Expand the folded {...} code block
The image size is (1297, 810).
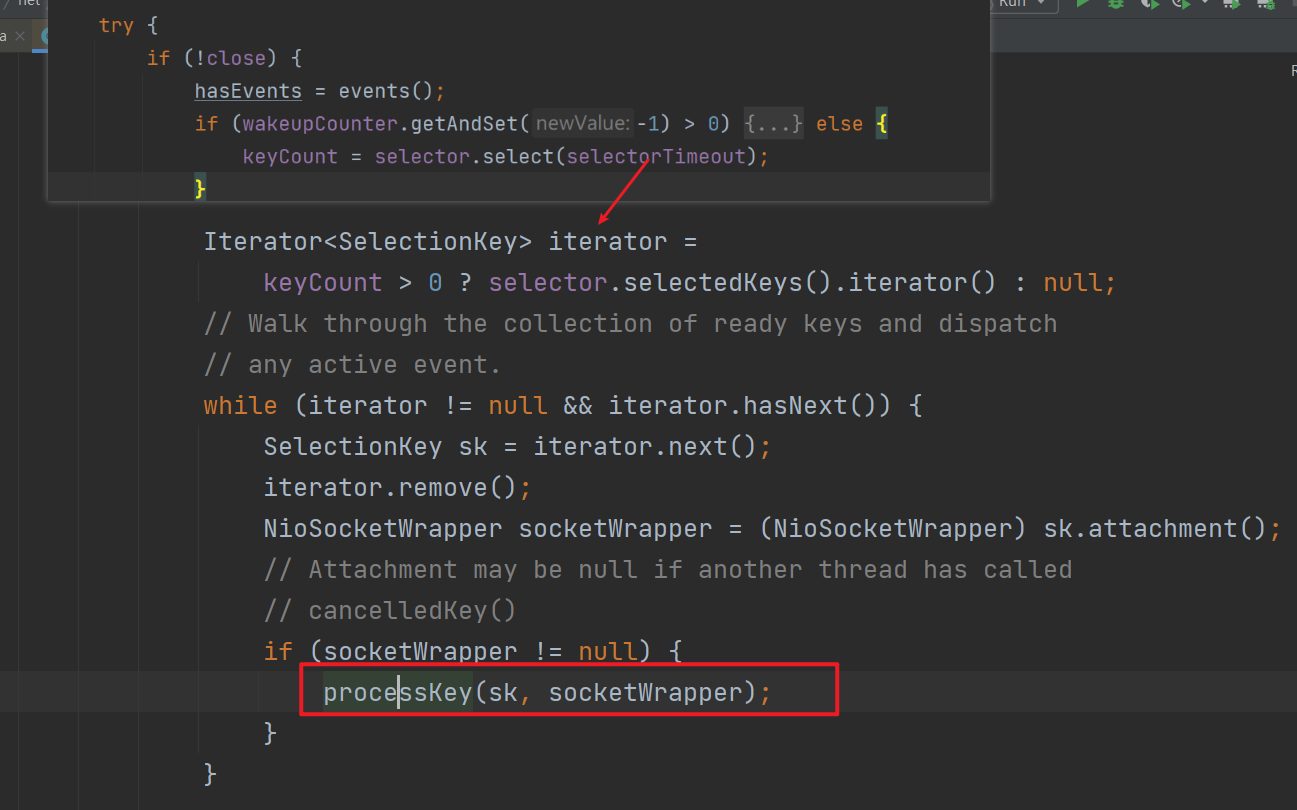click(774, 124)
